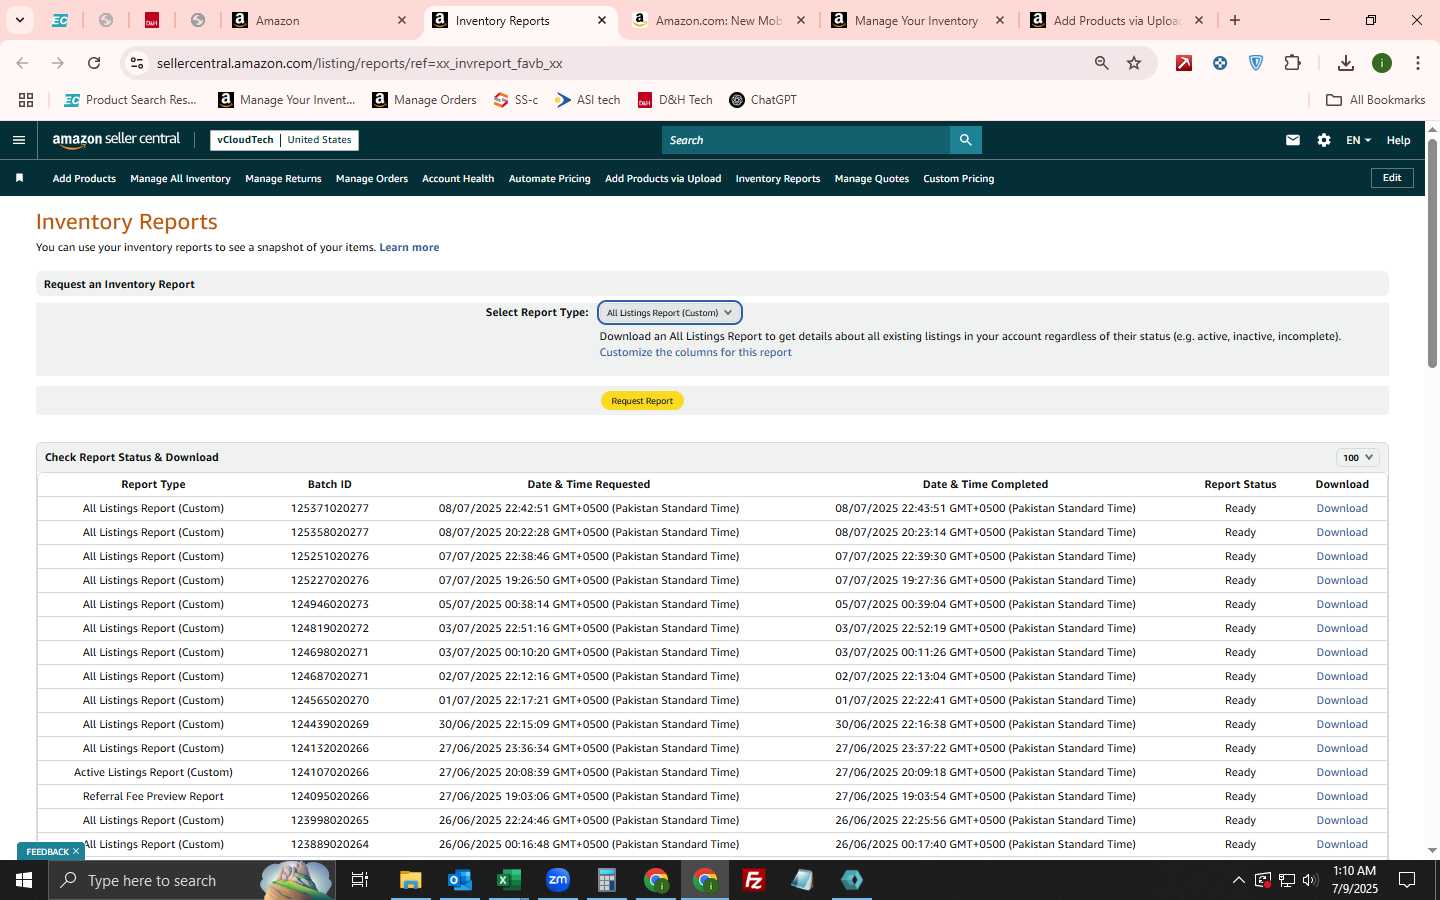Bookmark this page with the star icon
The width and height of the screenshot is (1440, 900).
point(1134,63)
